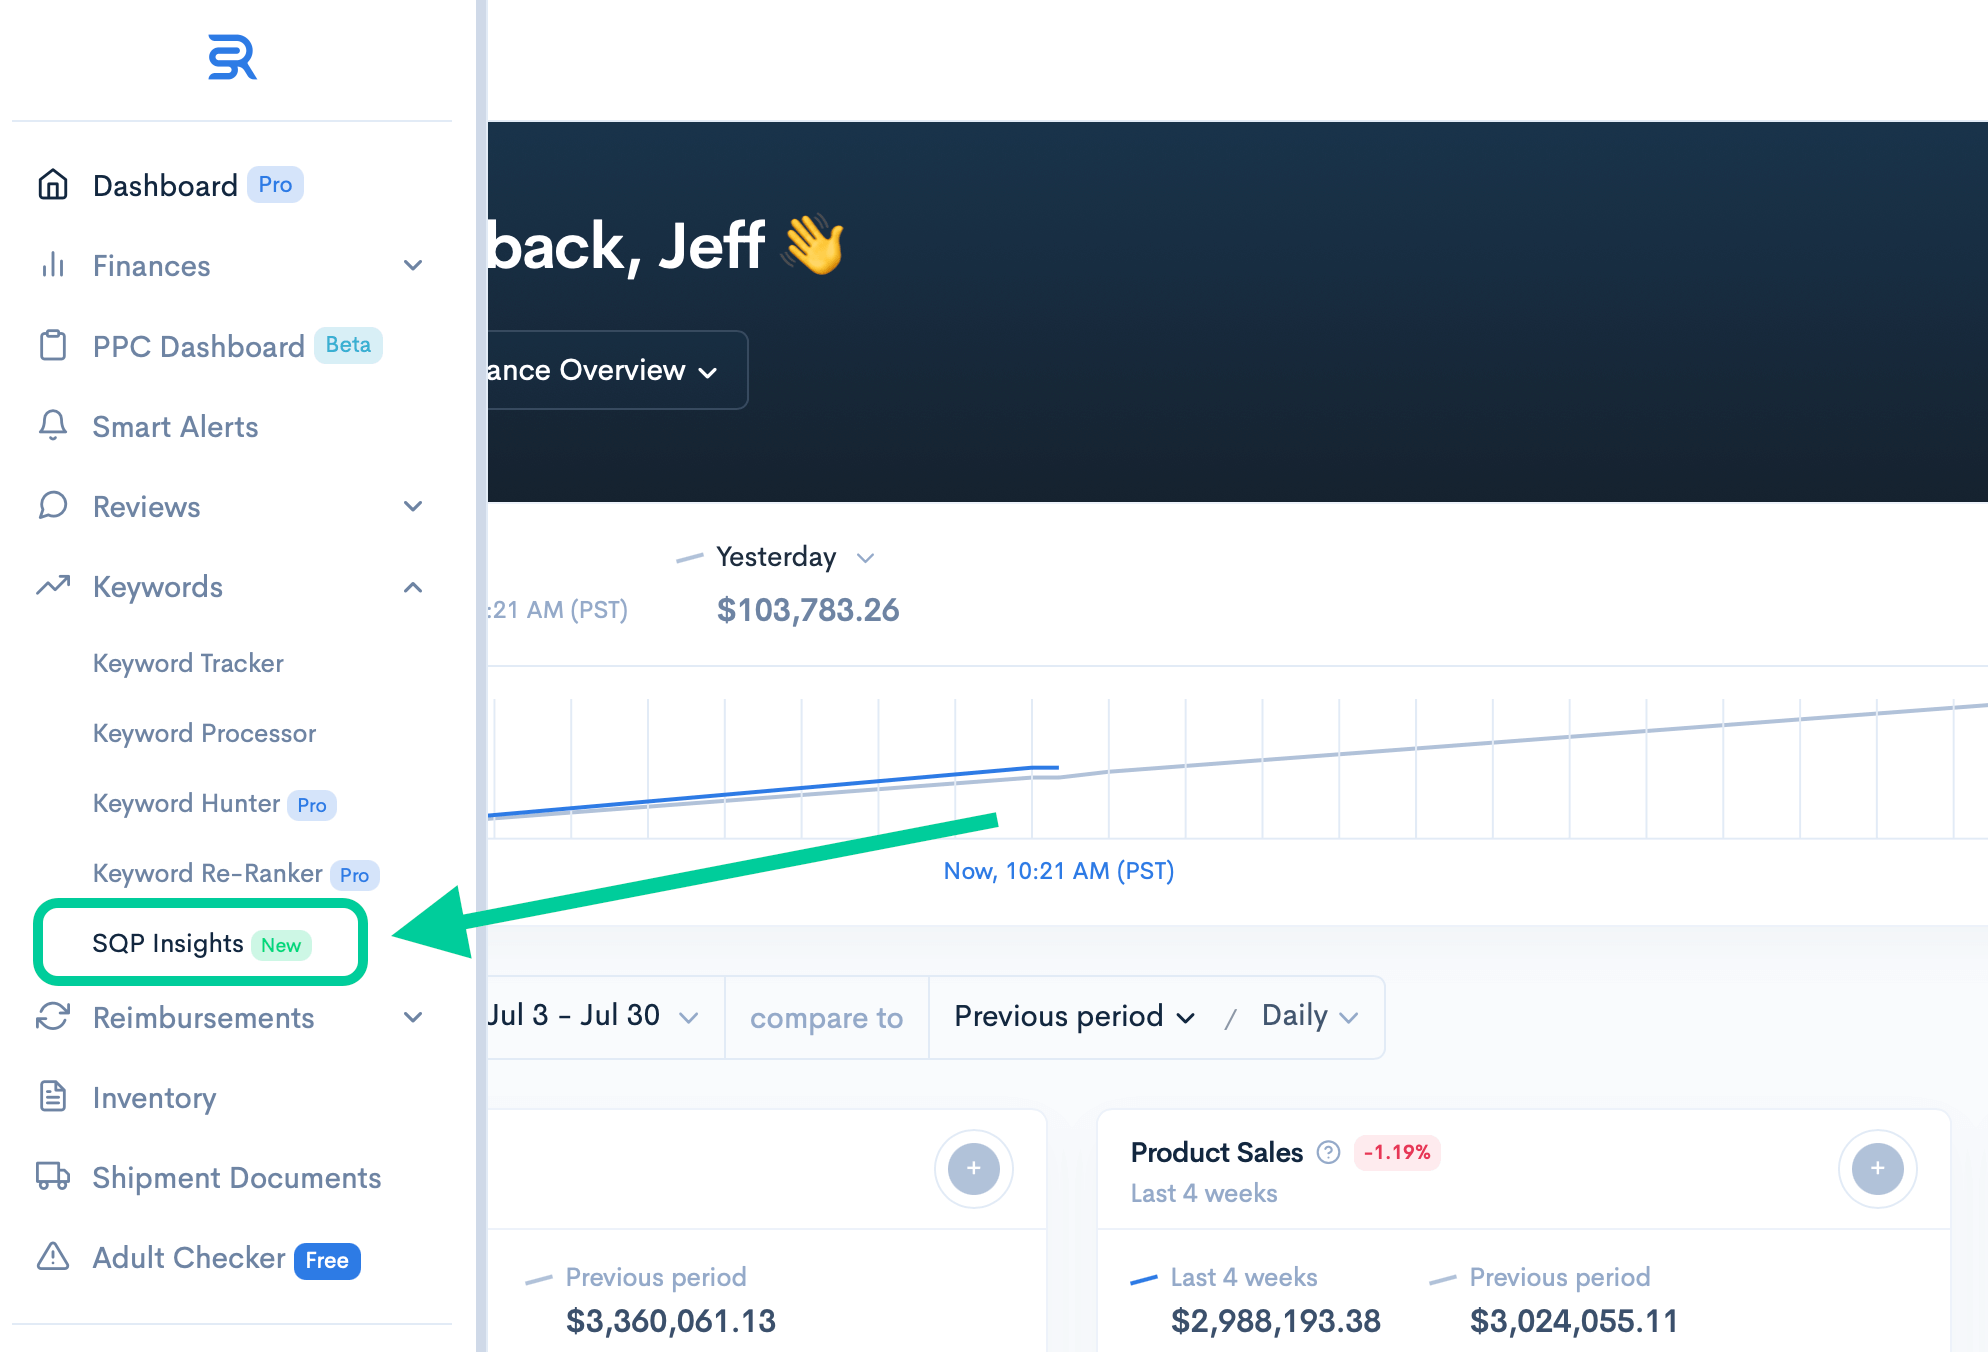Click the PPC Dashboard clipboard icon

pos(53,346)
